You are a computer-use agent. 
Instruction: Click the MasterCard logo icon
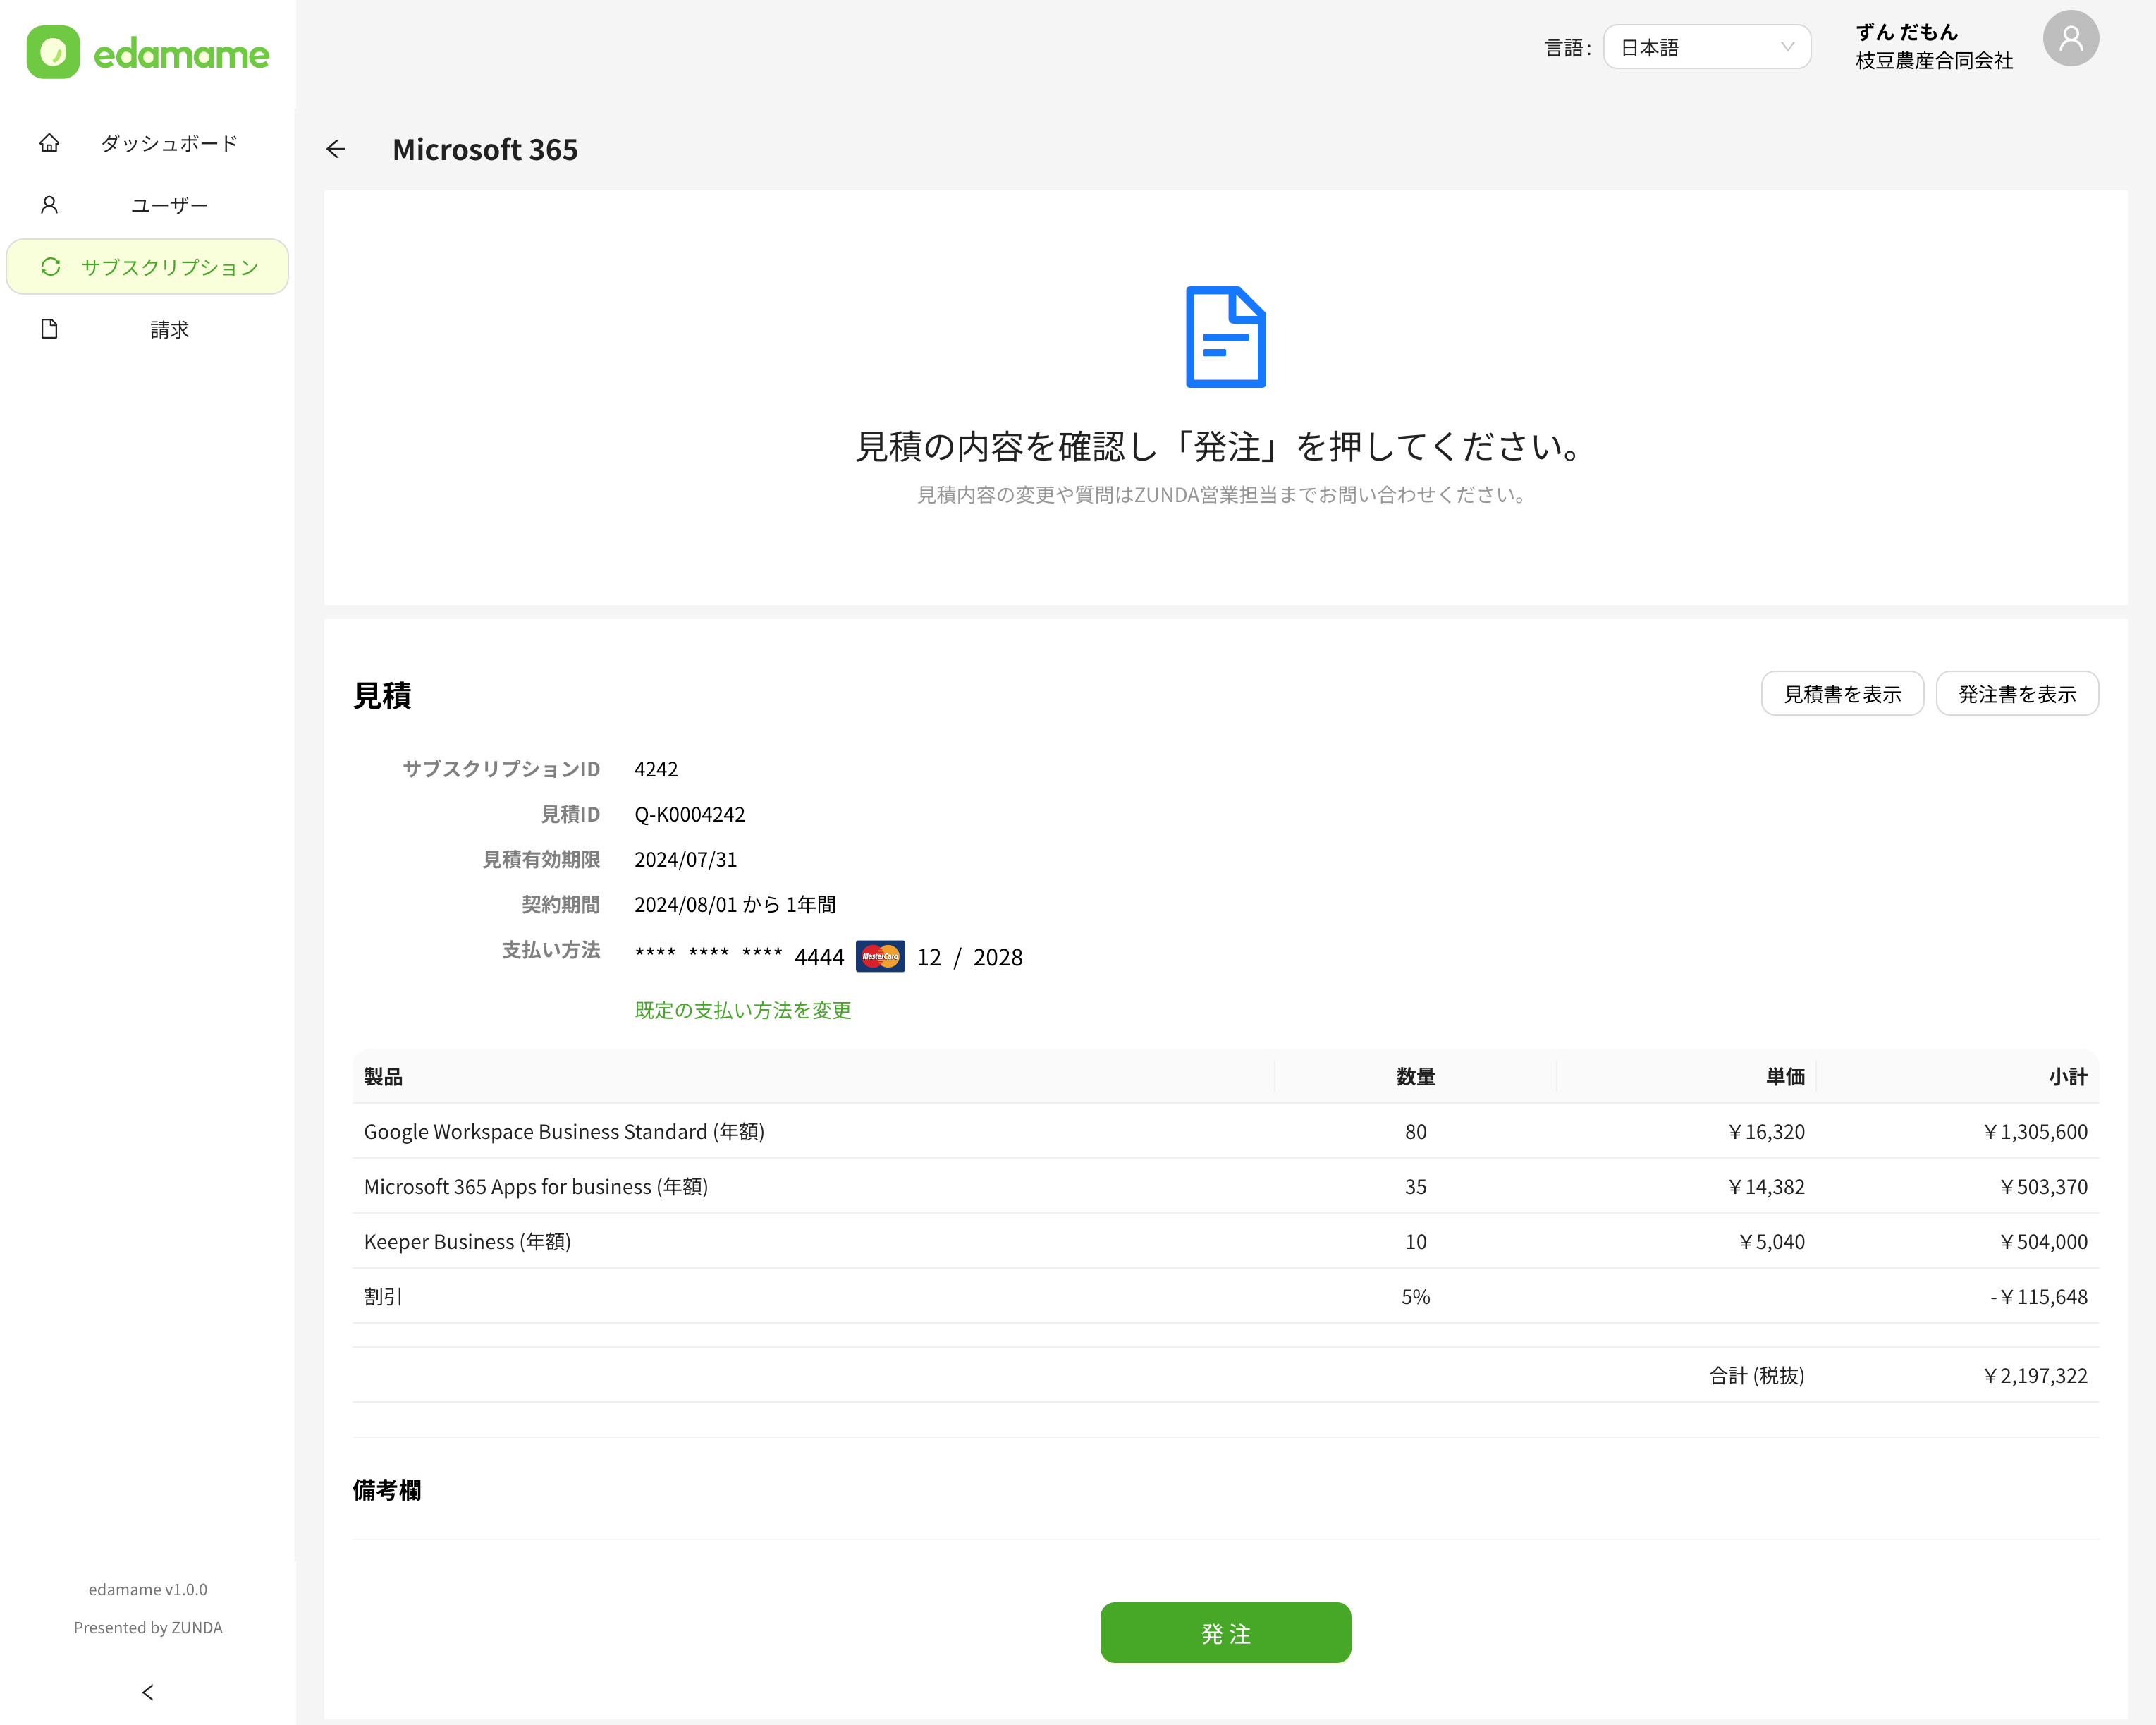pyautogui.click(x=880, y=957)
